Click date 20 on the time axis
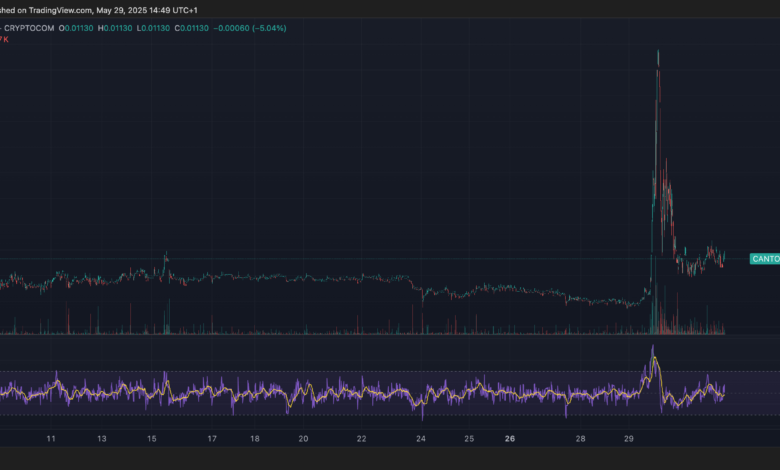 coord(303,439)
